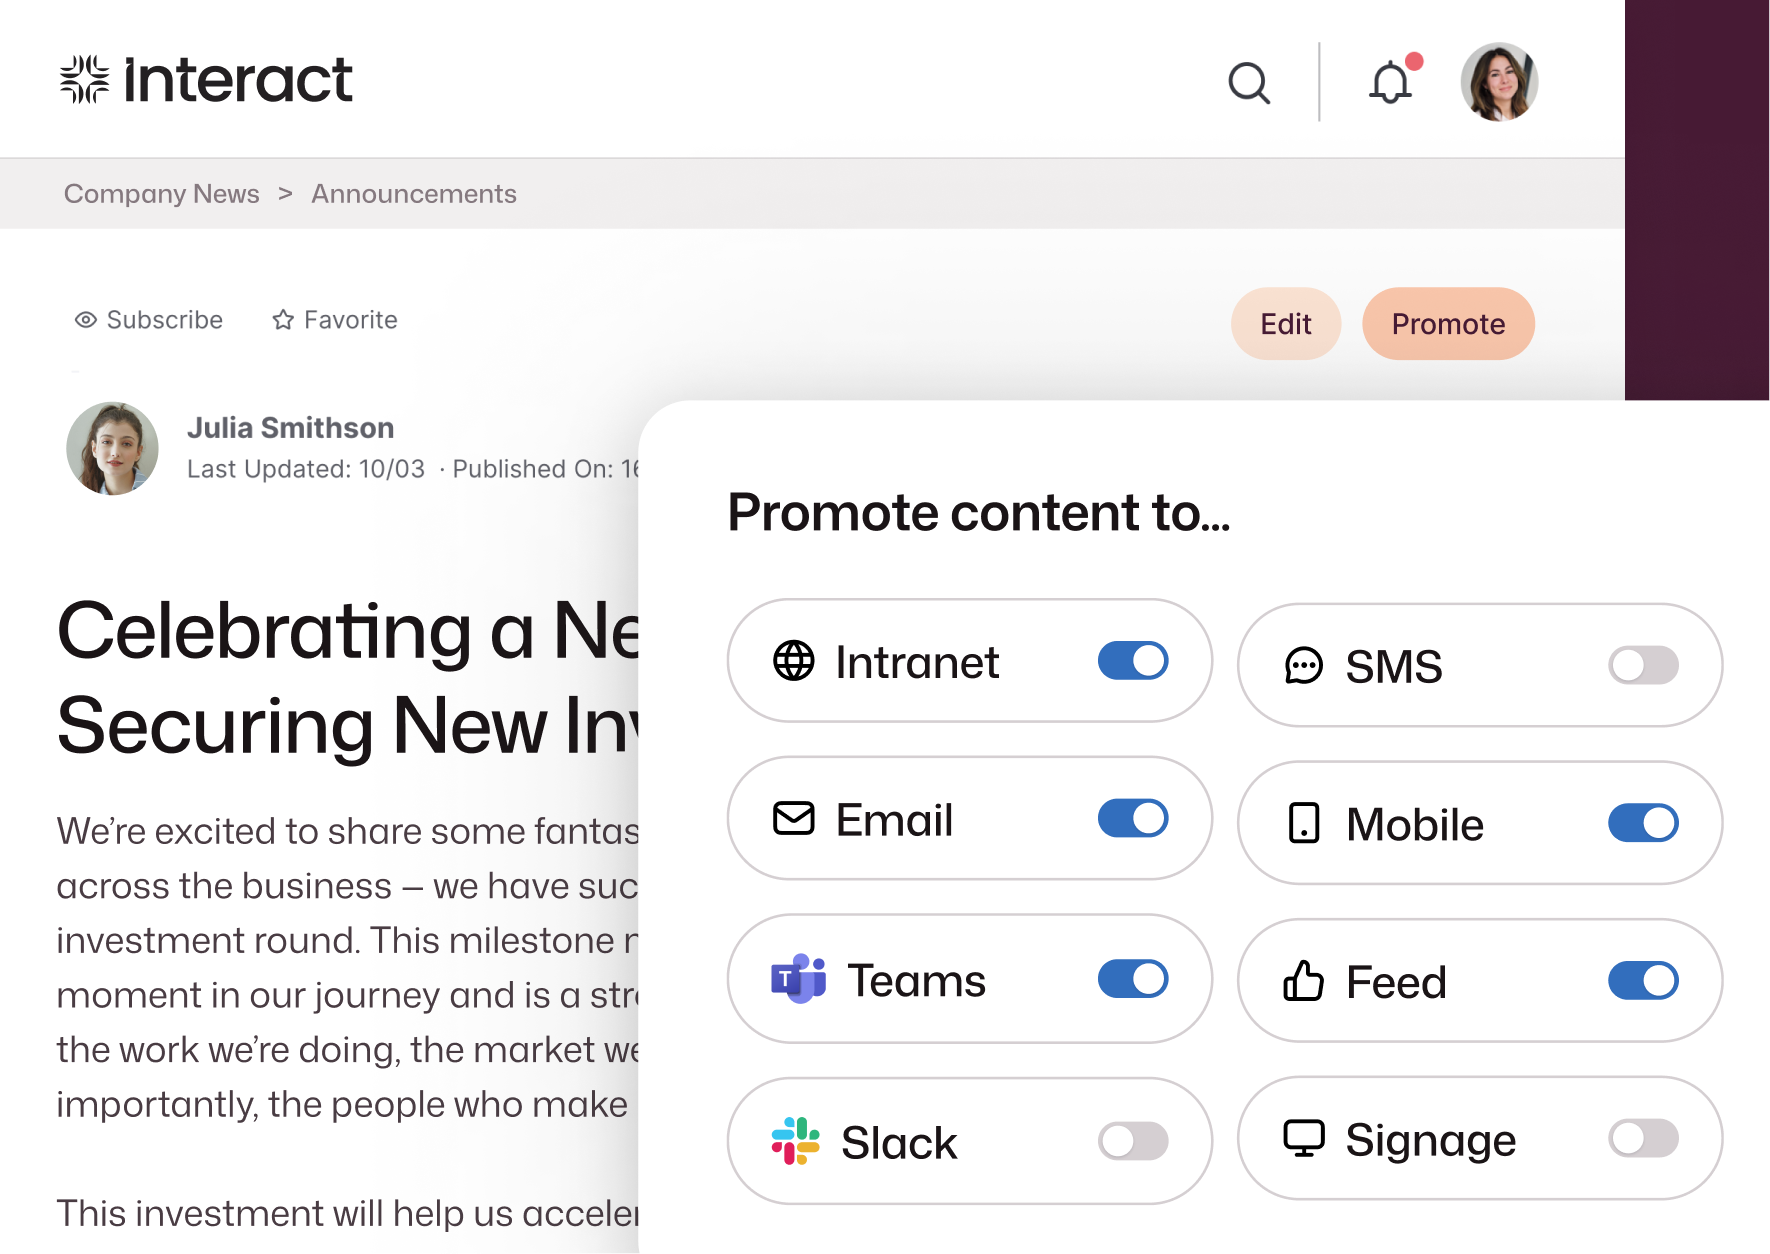The image size is (1770, 1254).
Task: Click the Interact logo
Action: [x=206, y=80]
